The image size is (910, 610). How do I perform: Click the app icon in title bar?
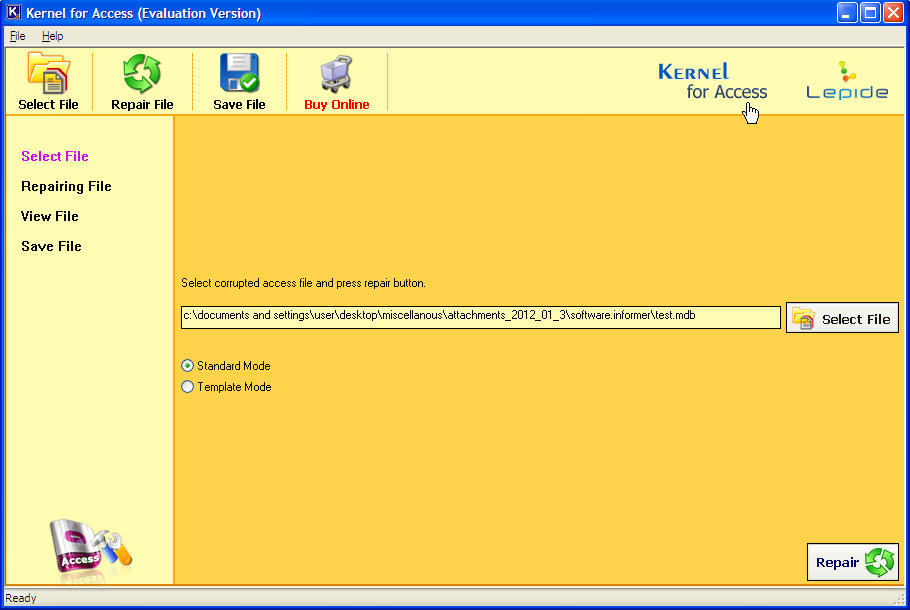tap(14, 13)
